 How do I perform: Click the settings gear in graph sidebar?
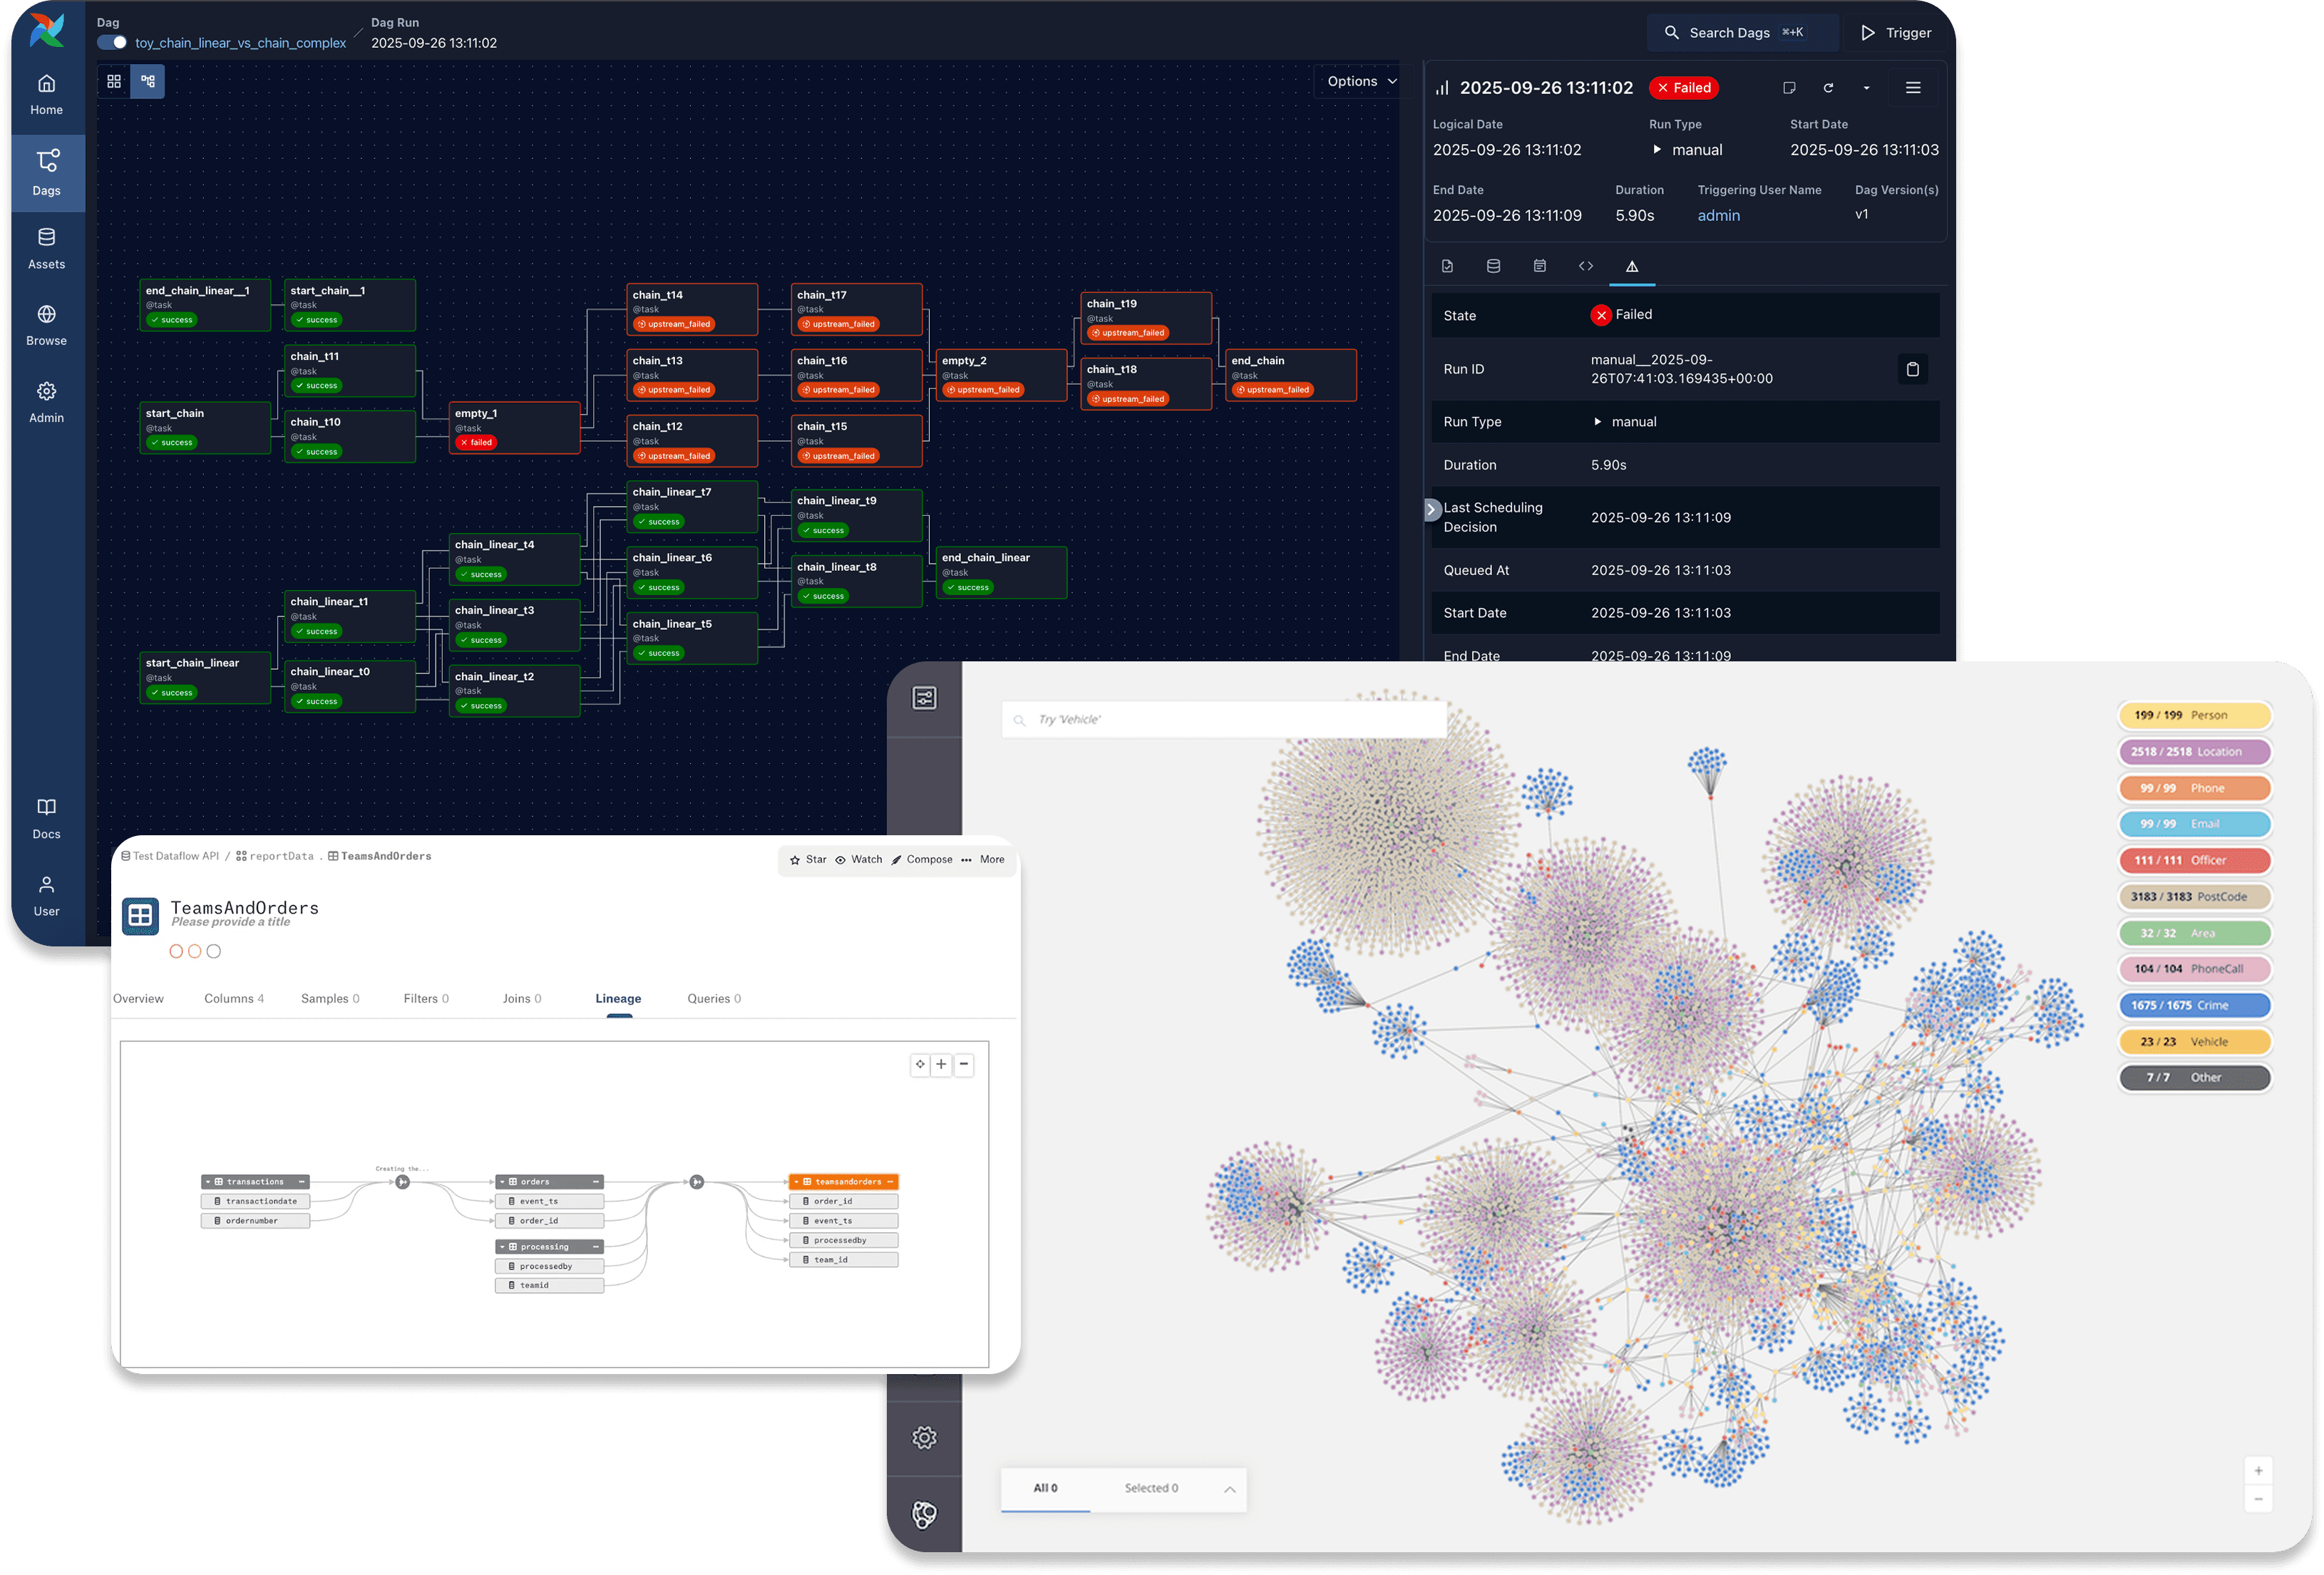924,1437
